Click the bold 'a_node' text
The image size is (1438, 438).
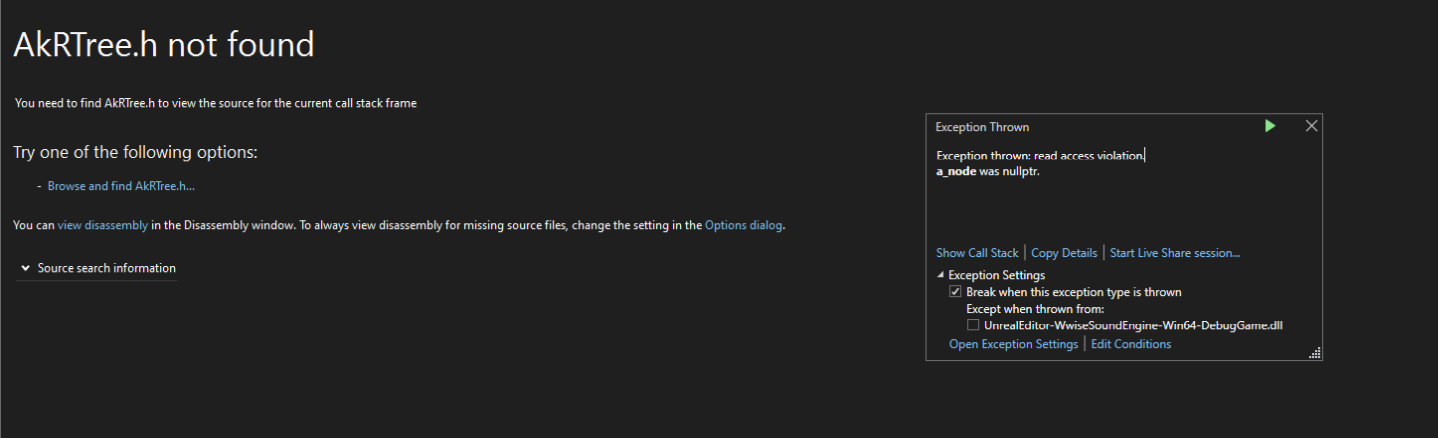(x=955, y=171)
